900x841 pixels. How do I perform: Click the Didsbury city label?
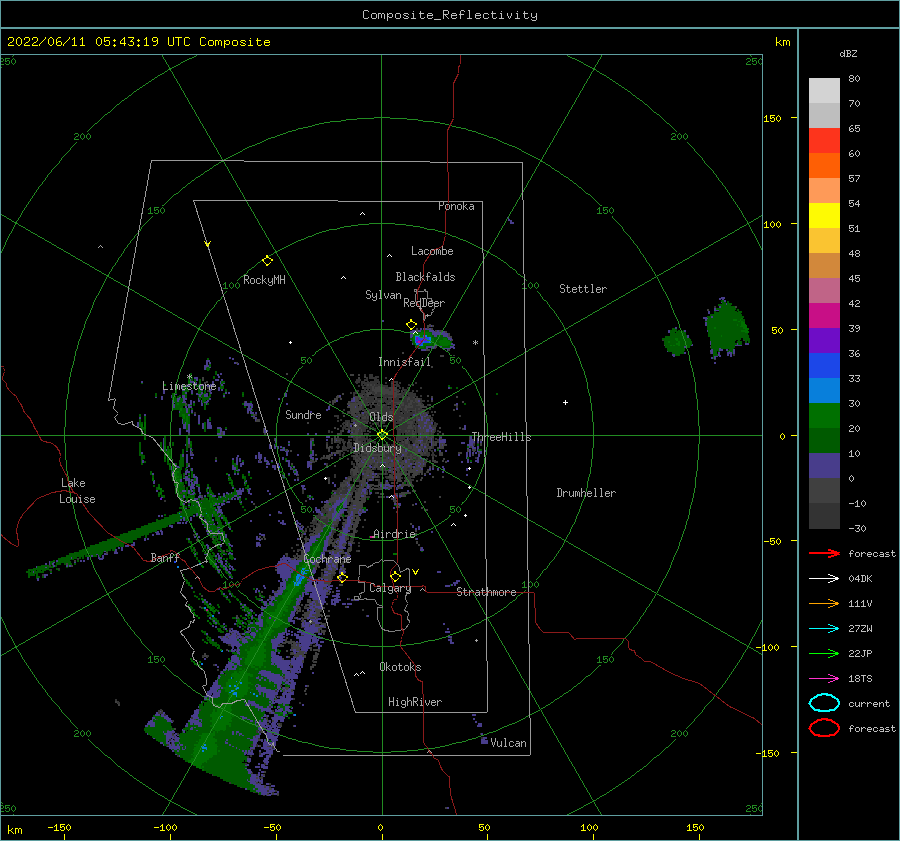click(377, 448)
